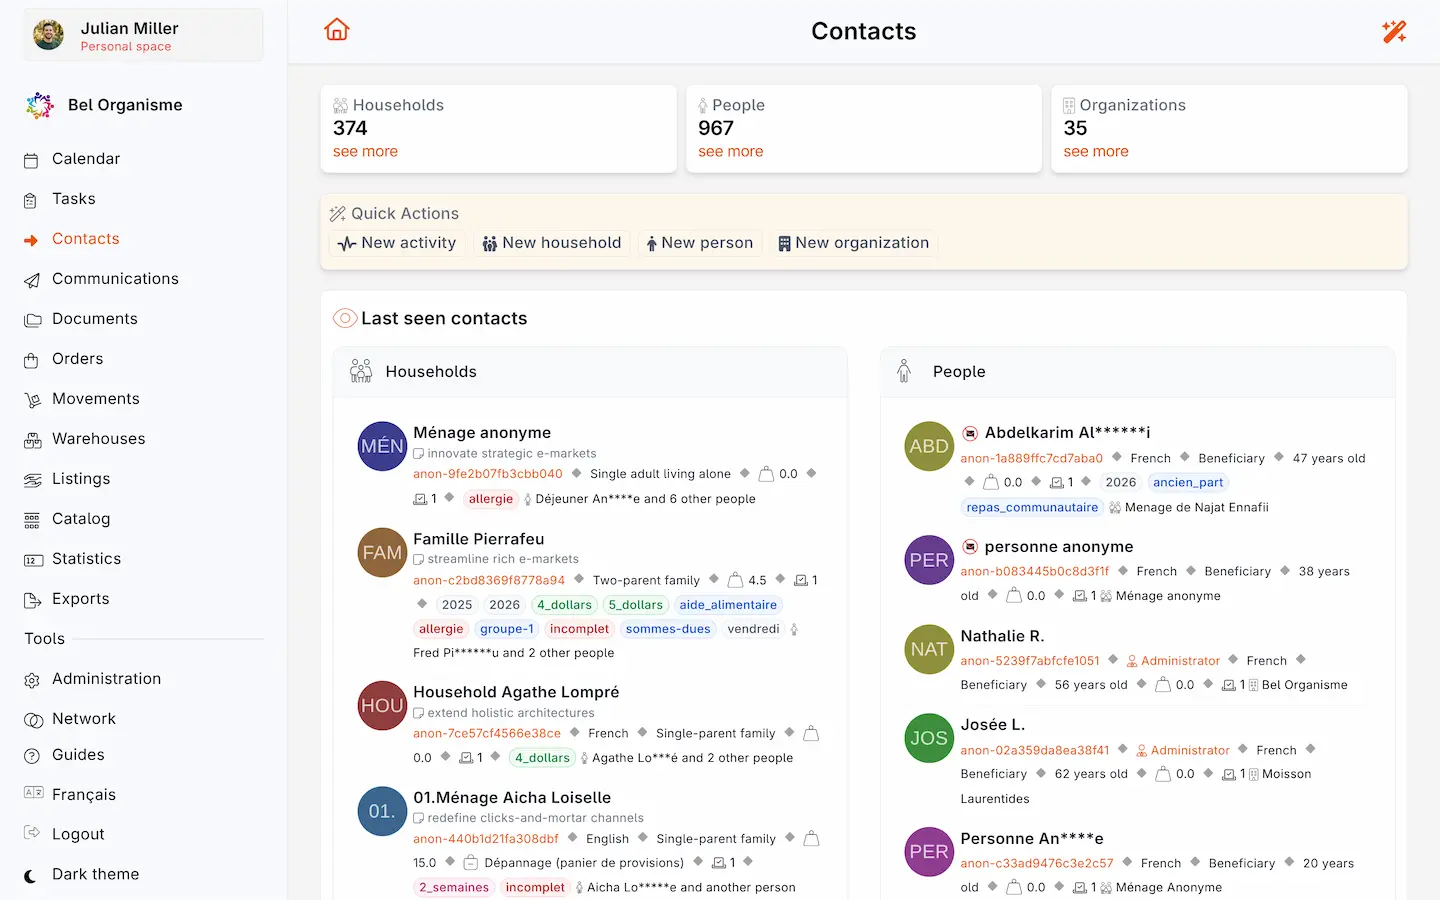
Task: Click the New activity button
Action: 397,243
